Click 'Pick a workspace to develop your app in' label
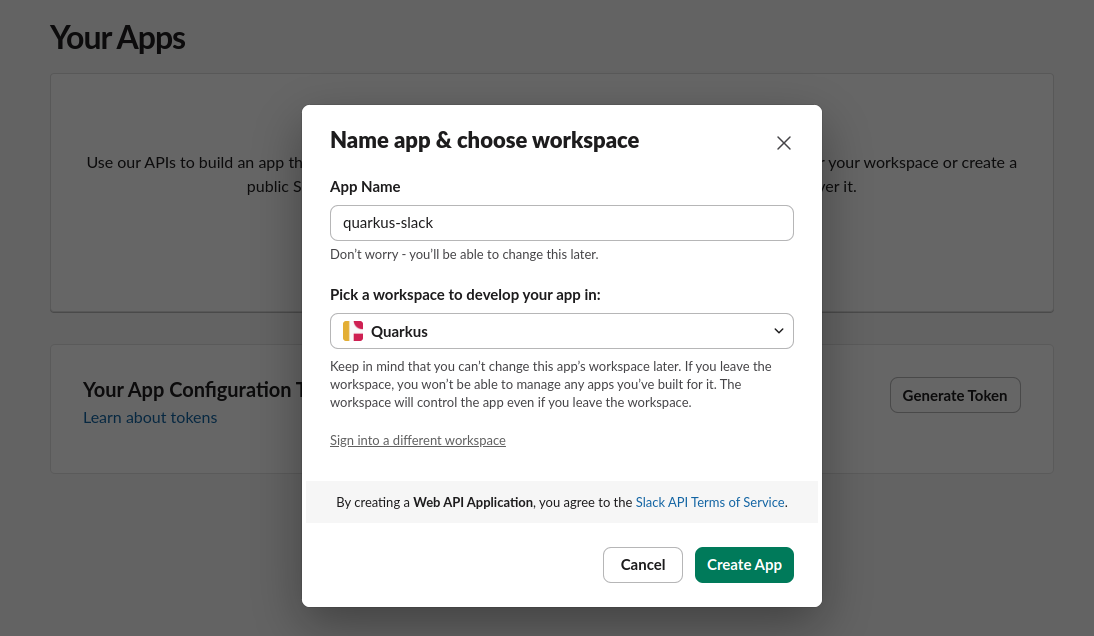Screen dimensions: 1094x636 (x=465, y=295)
